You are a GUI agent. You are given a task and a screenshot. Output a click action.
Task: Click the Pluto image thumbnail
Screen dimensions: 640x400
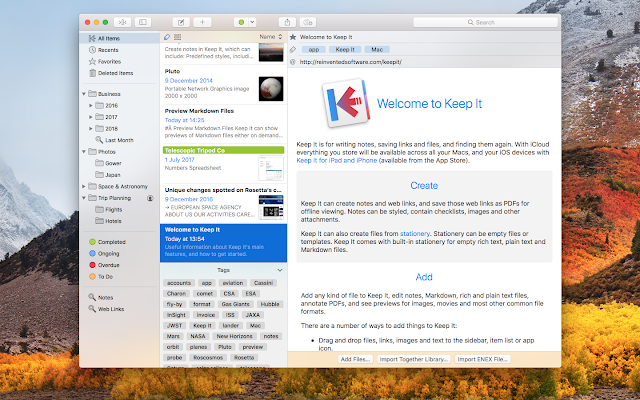[271, 89]
